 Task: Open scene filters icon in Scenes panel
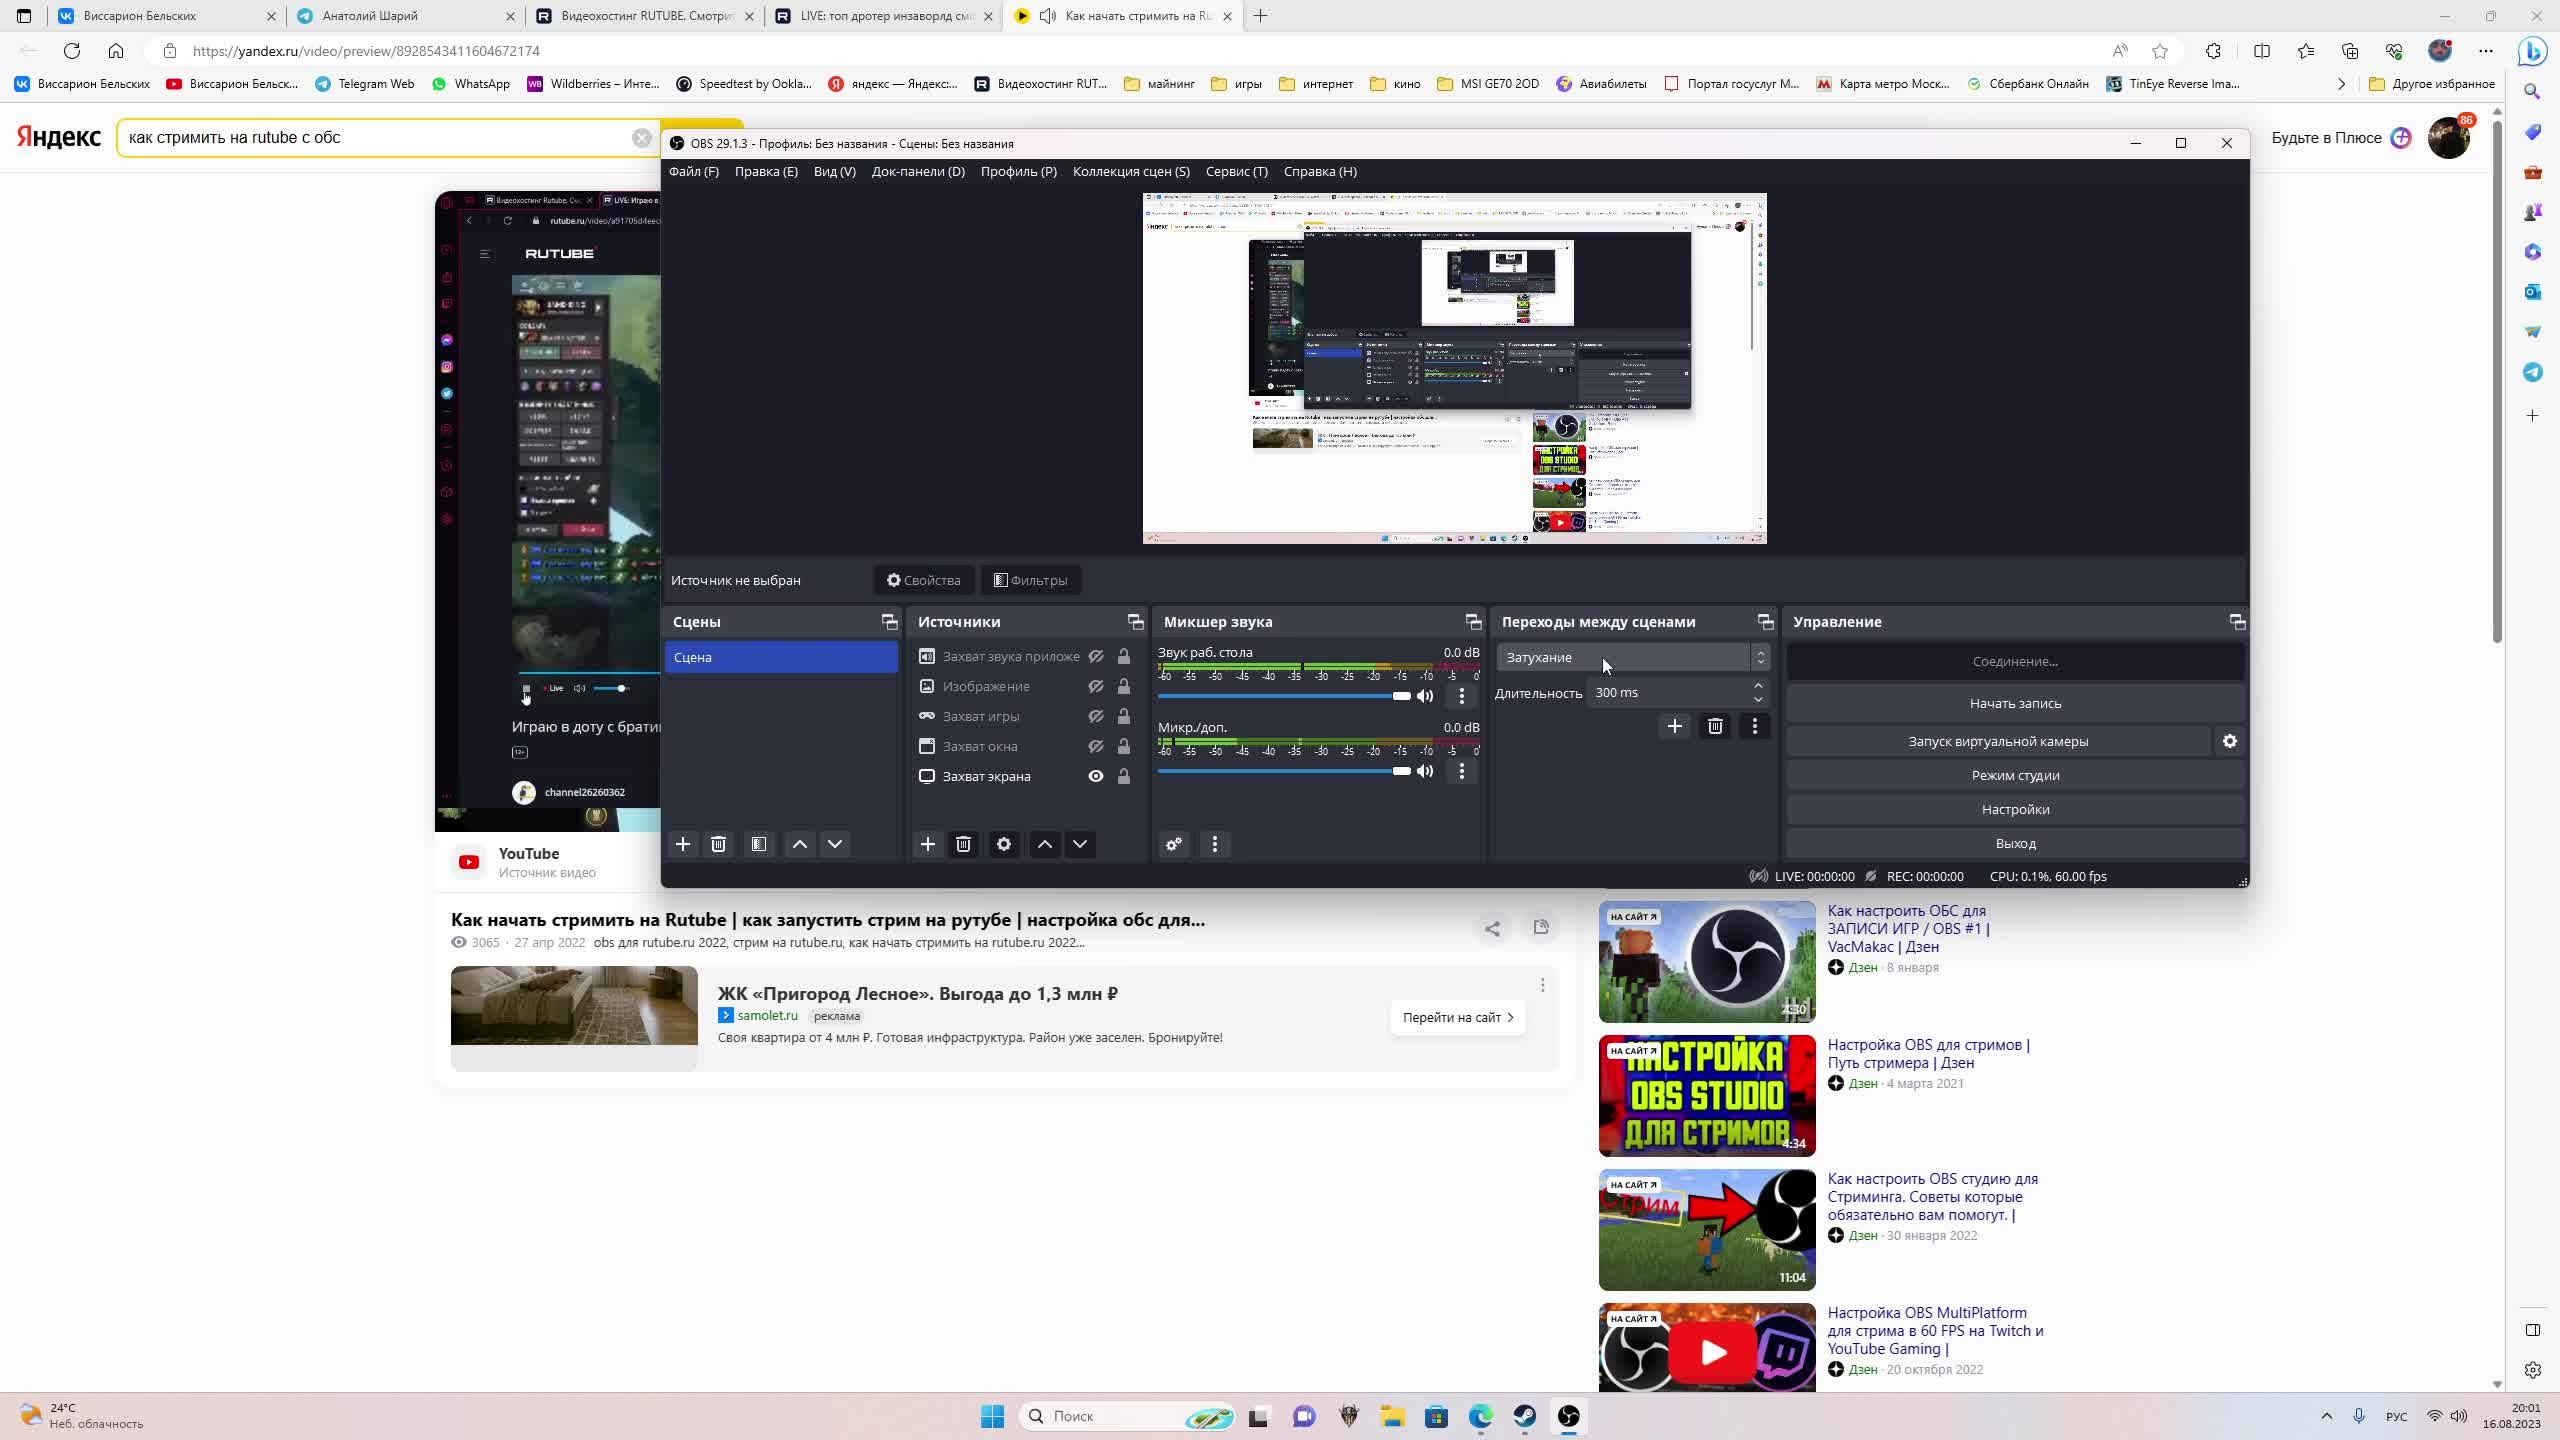759,844
